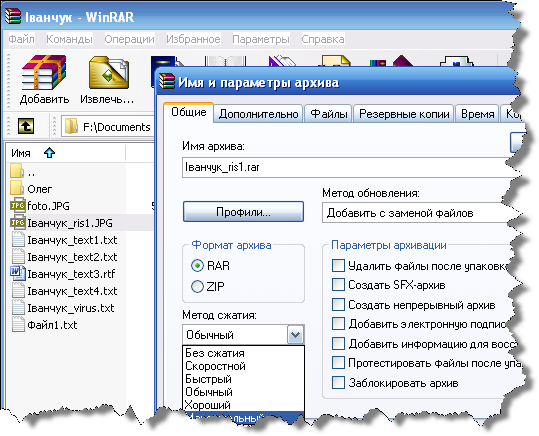
Task: Select file Іванчук_virus.txt
Action: click(x=70, y=308)
